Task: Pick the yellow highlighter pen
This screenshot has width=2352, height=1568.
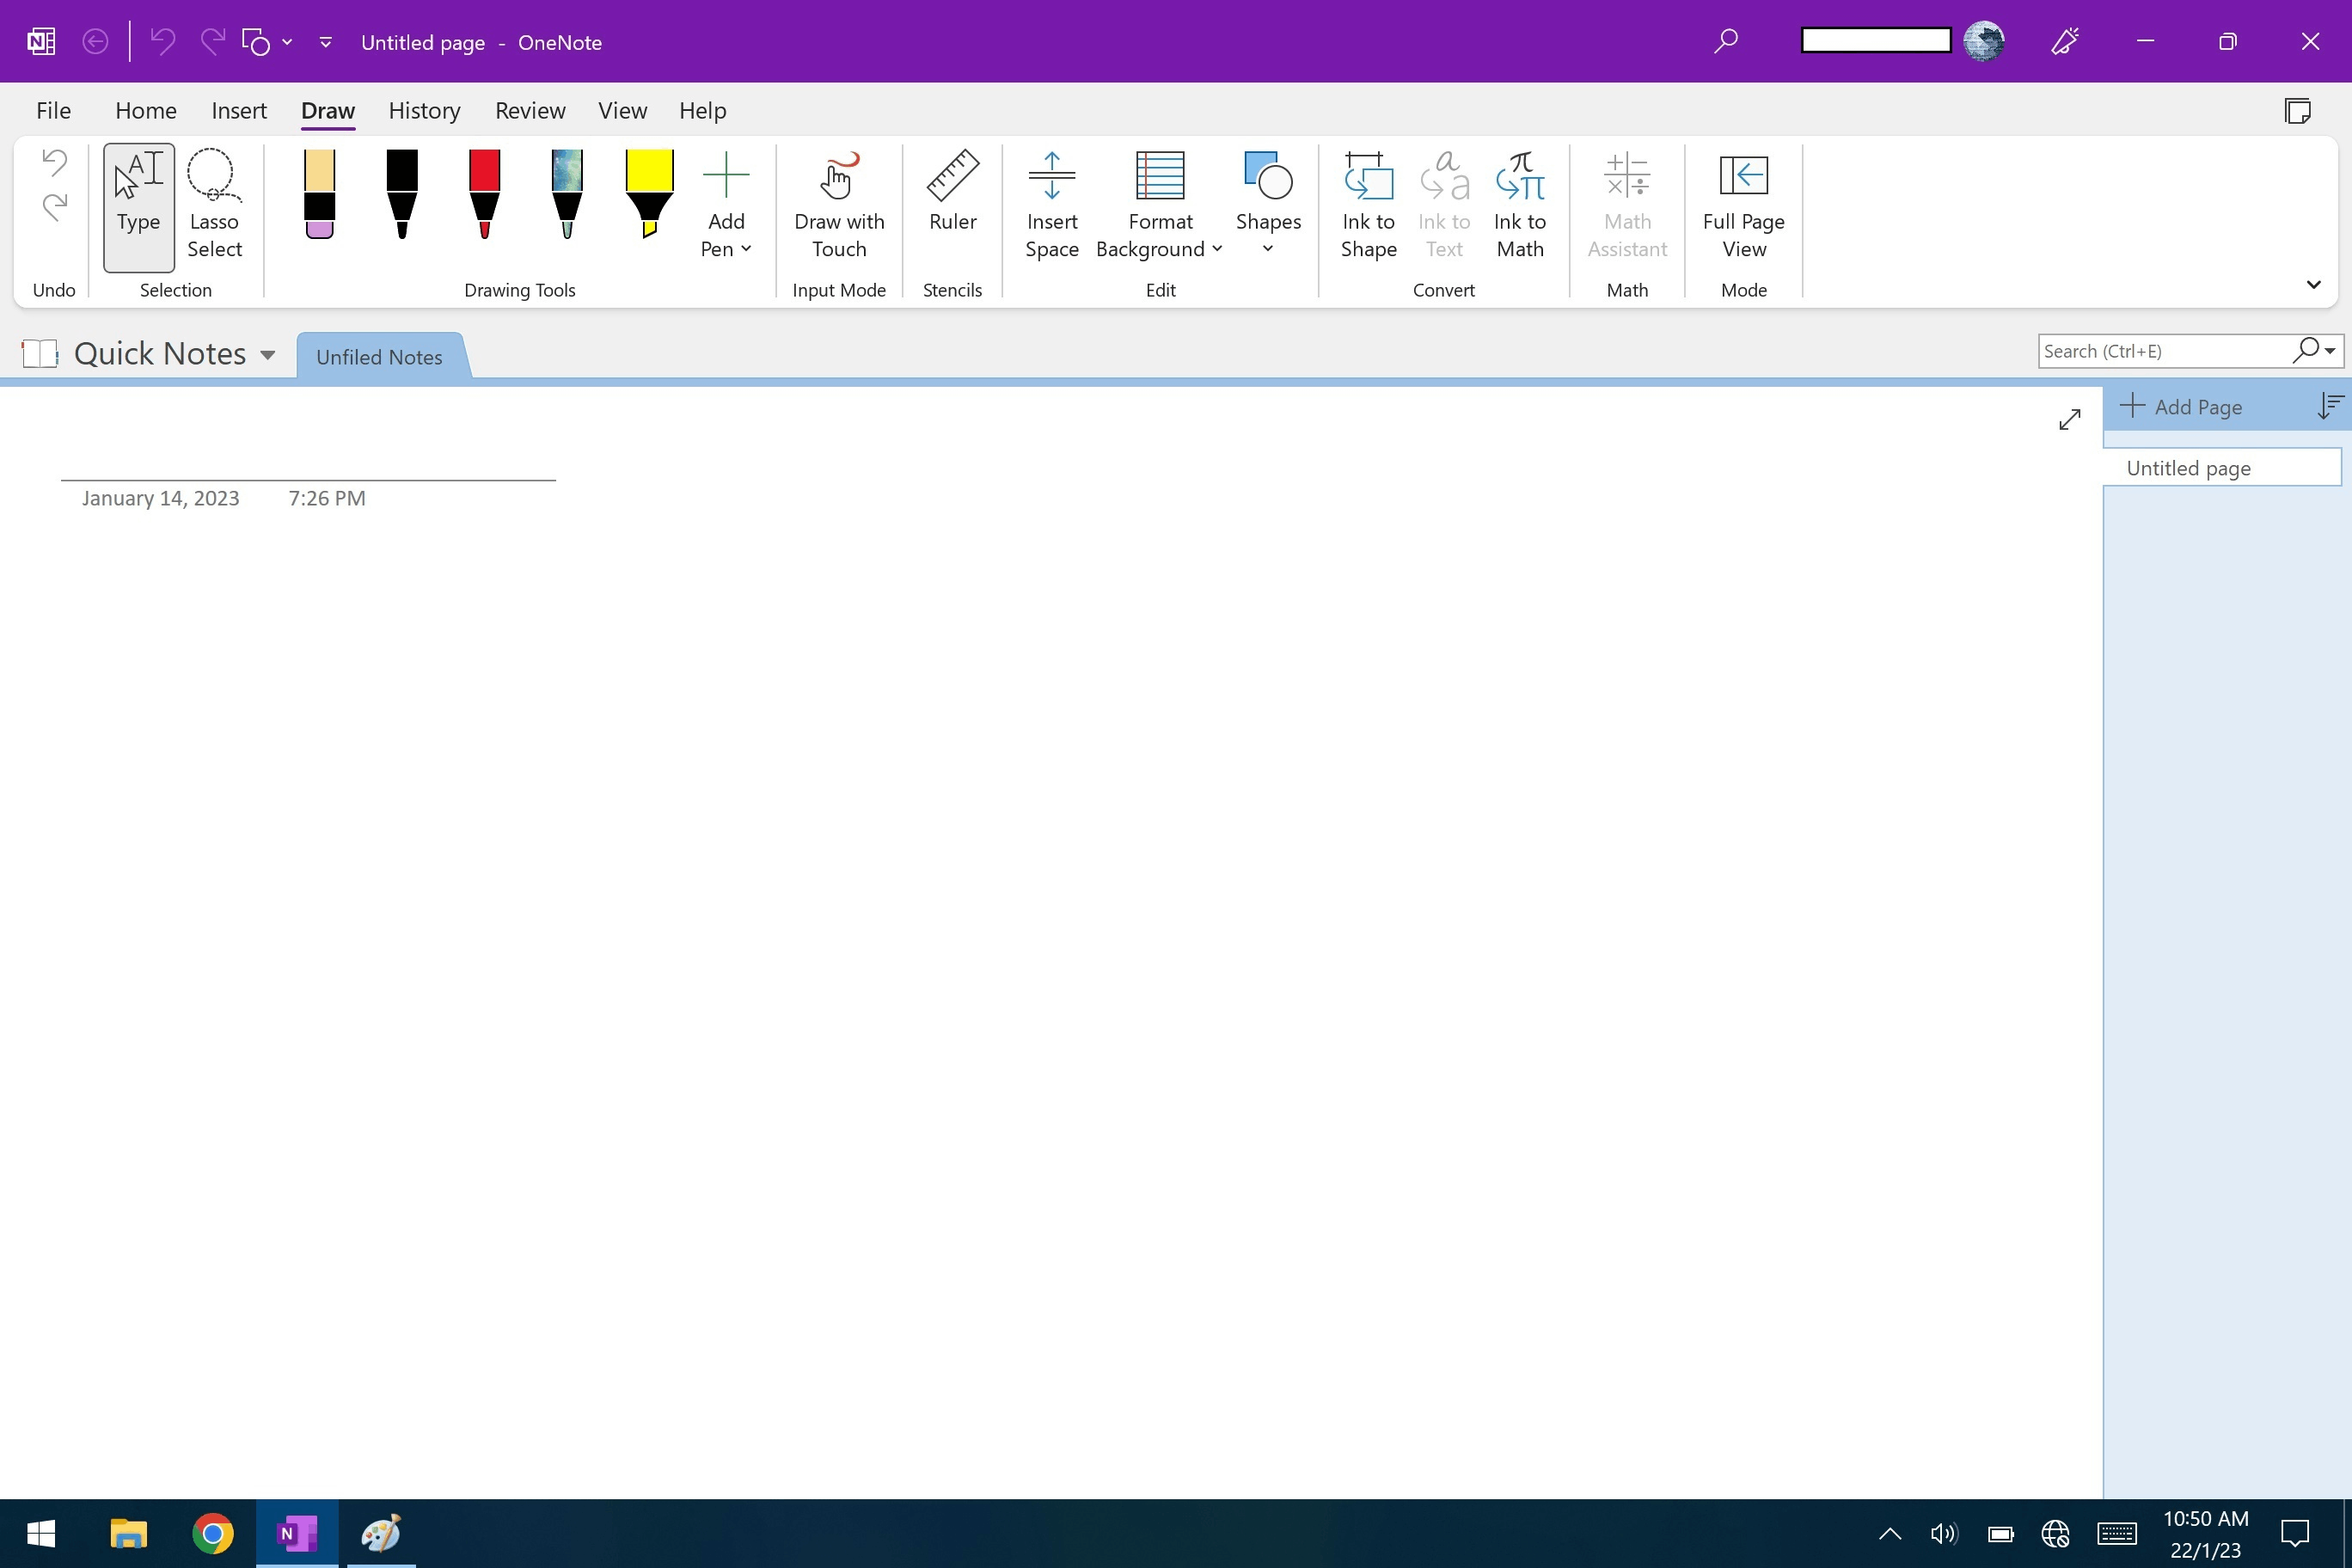Action: coord(649,195)
